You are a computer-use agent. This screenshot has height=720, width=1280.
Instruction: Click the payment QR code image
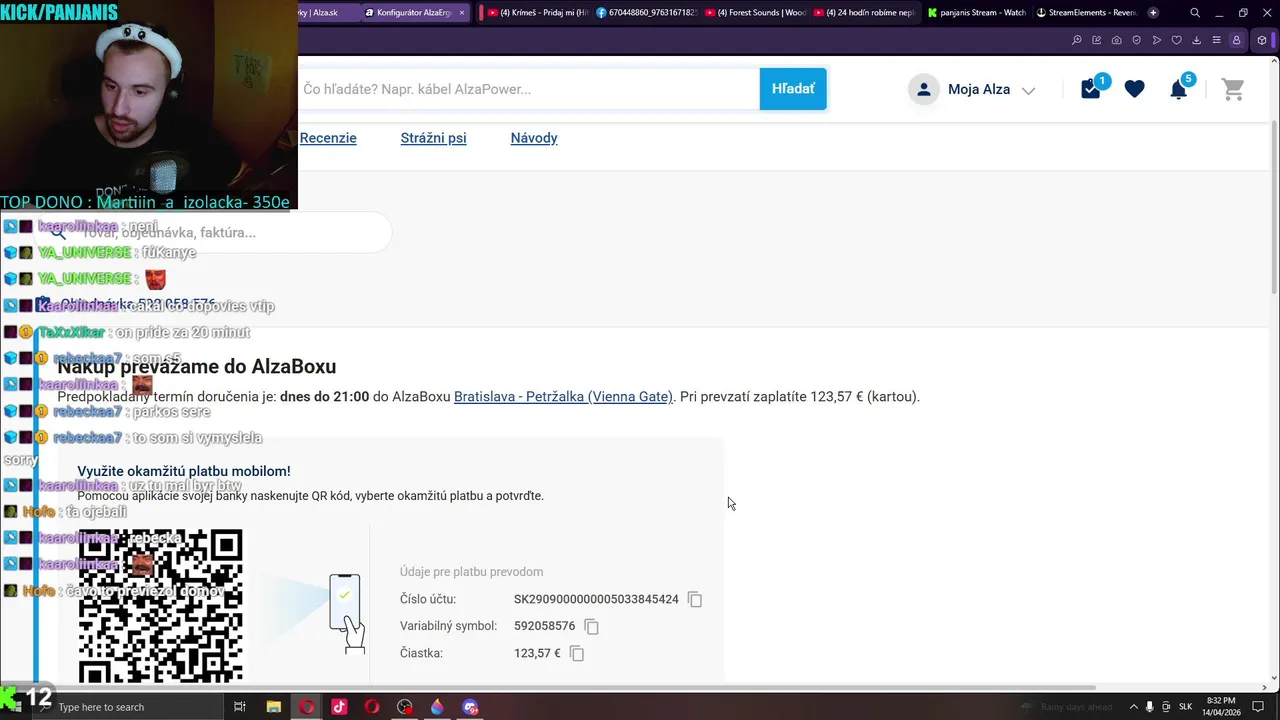(161, 605)
